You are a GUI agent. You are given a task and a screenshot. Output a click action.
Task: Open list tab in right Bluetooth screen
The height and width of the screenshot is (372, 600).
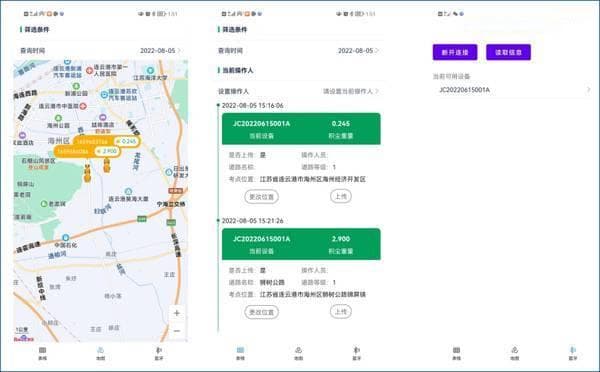457,354
